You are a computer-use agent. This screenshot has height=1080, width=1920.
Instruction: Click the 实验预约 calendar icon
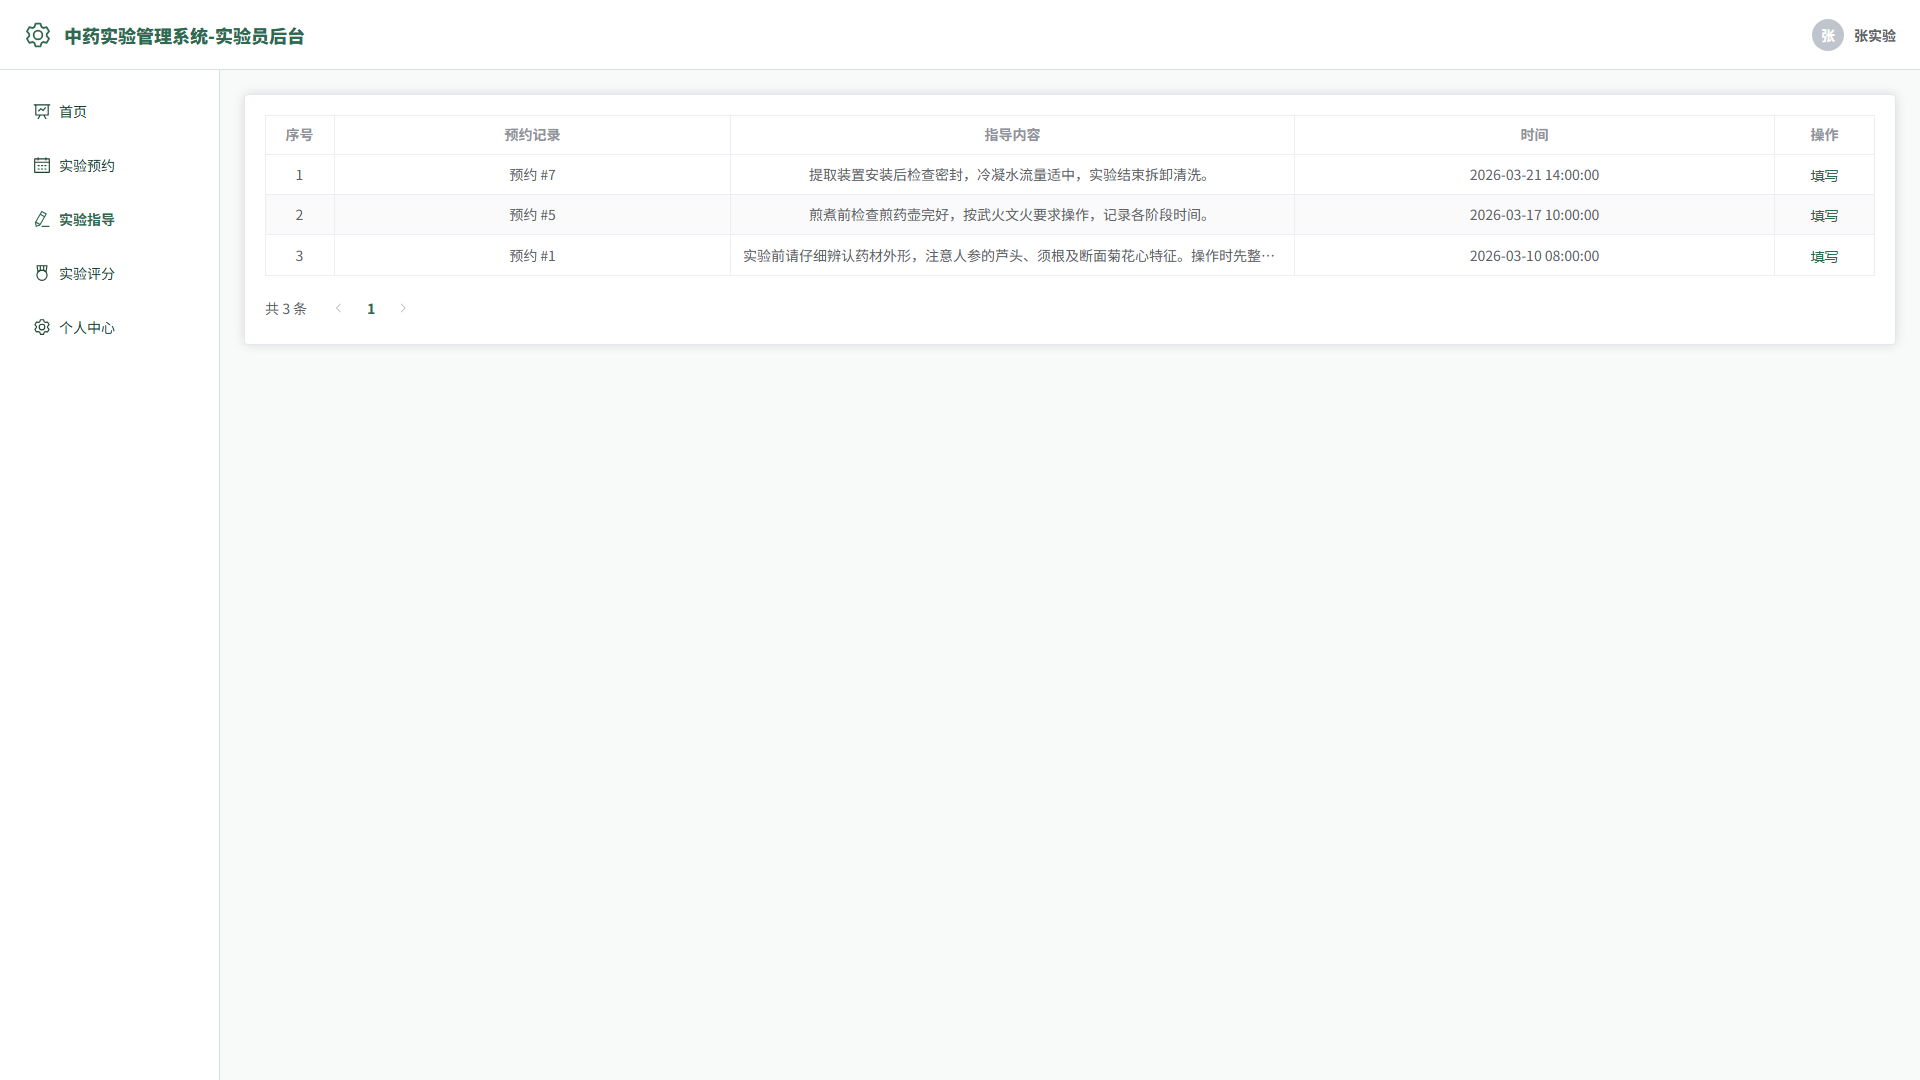(42, 165)
